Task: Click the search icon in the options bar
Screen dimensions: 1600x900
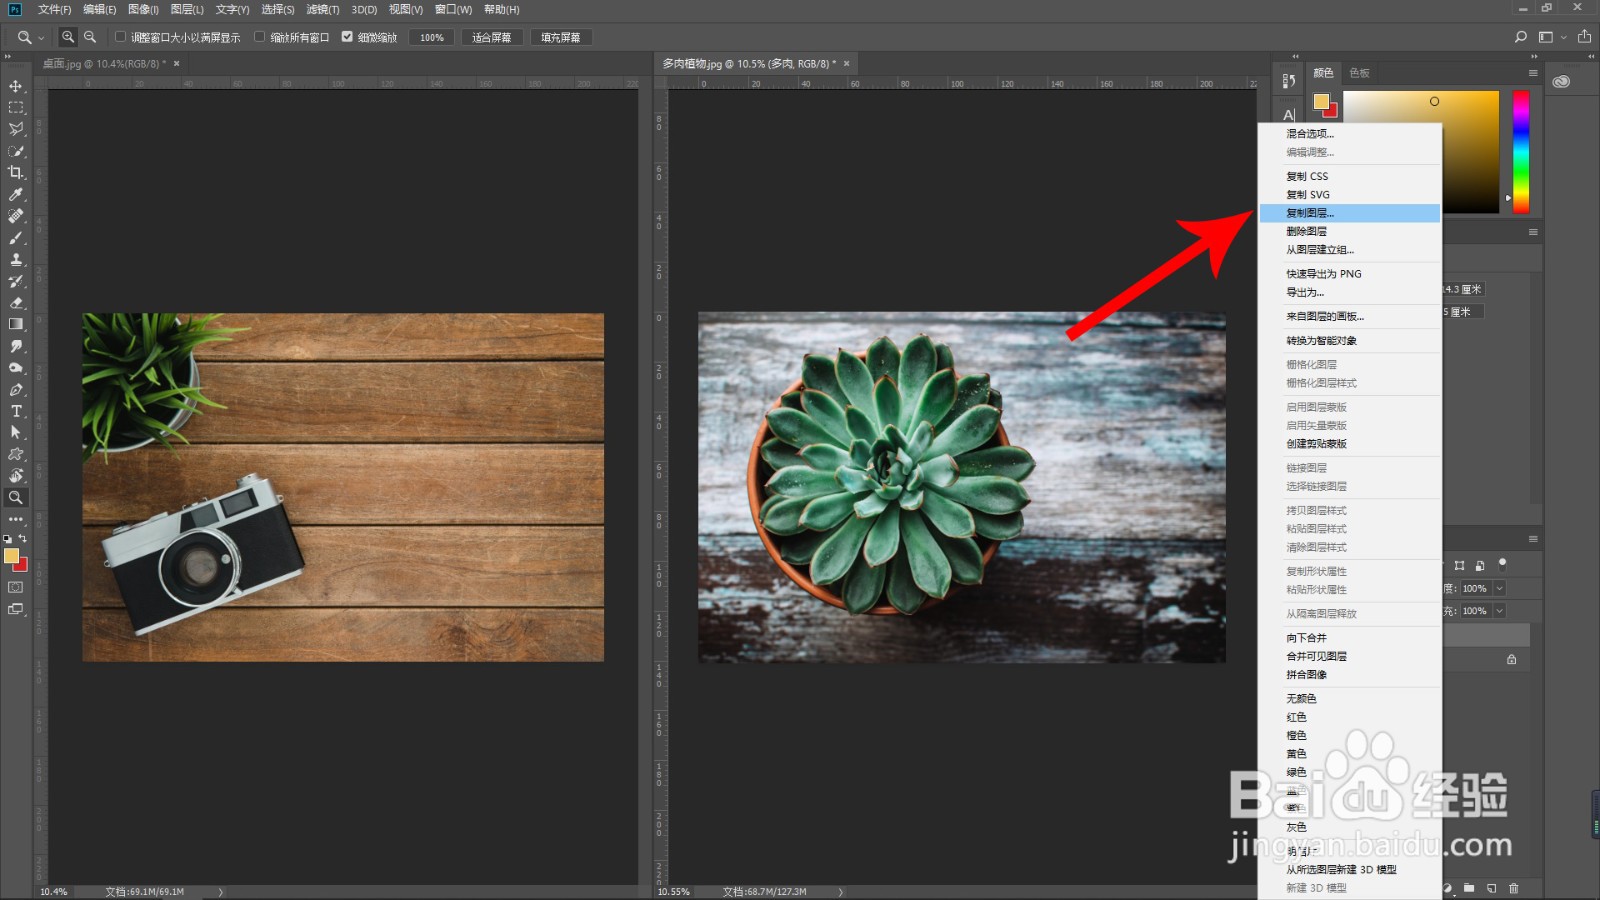Action: point(1521,37)
